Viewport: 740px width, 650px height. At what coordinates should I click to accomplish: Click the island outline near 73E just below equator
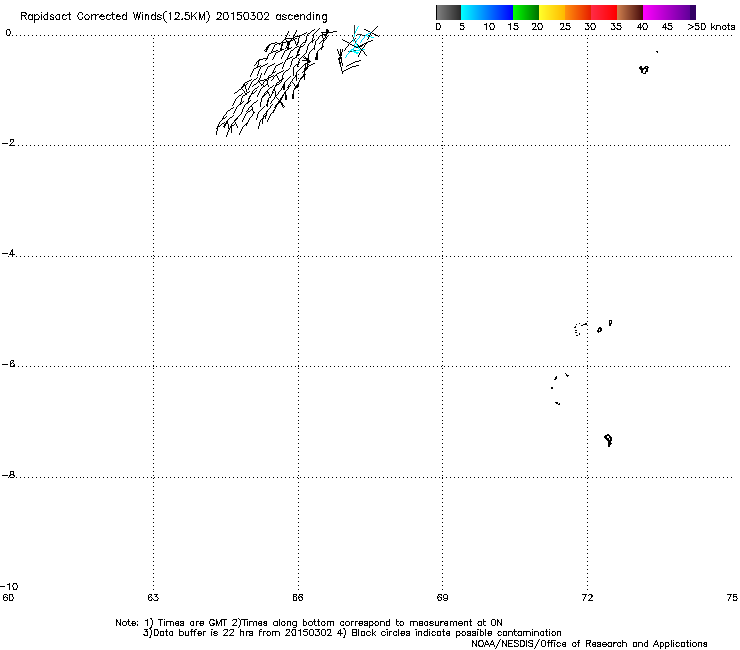(x=644, y=70)
